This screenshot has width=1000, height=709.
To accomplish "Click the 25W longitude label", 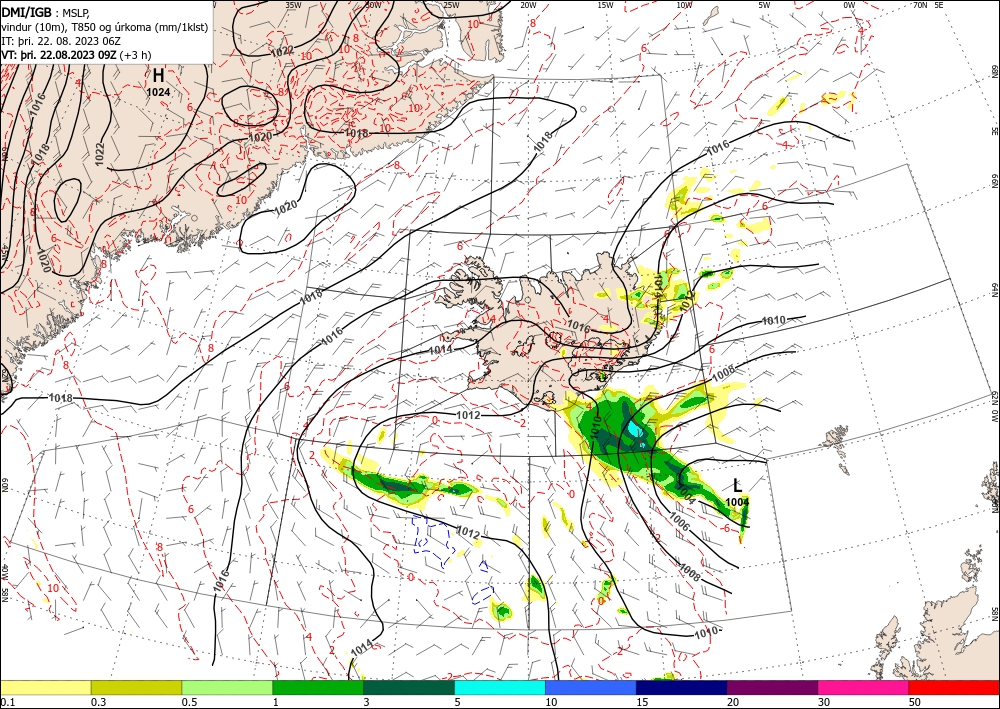I will [x=451, y=5].
